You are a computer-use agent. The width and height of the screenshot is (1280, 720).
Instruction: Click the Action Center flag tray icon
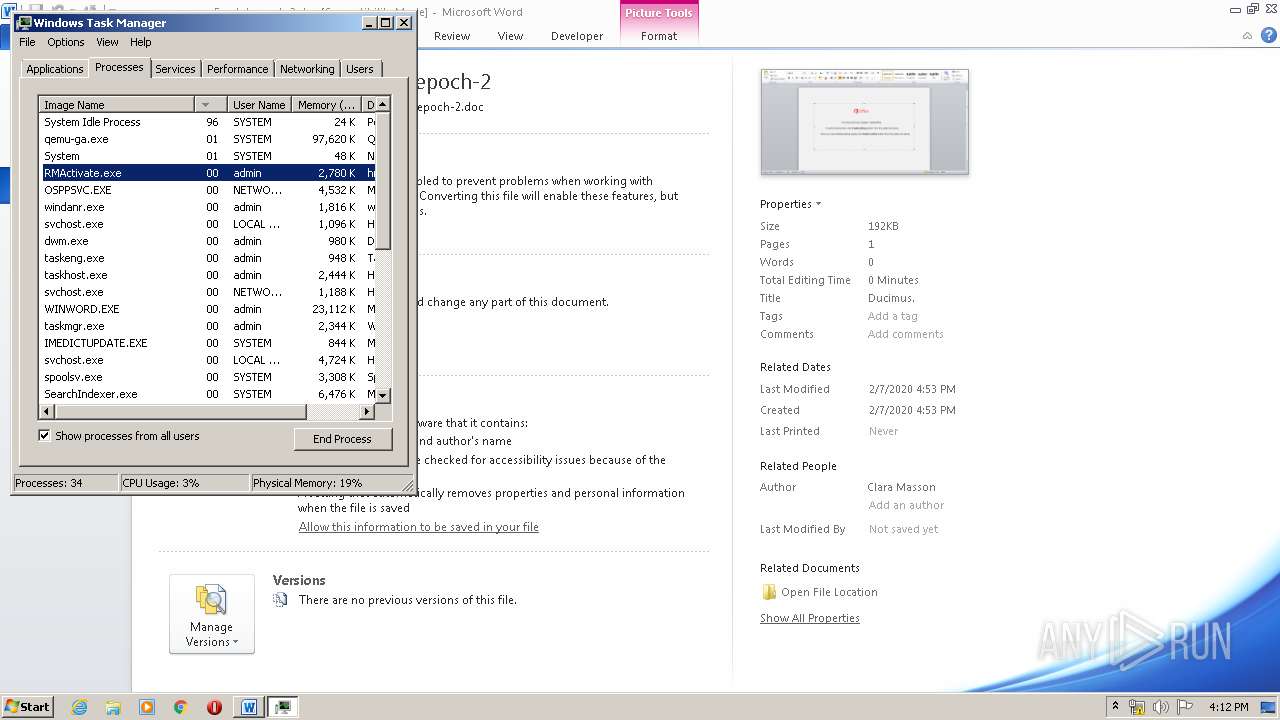click(x=1186, y=707)
